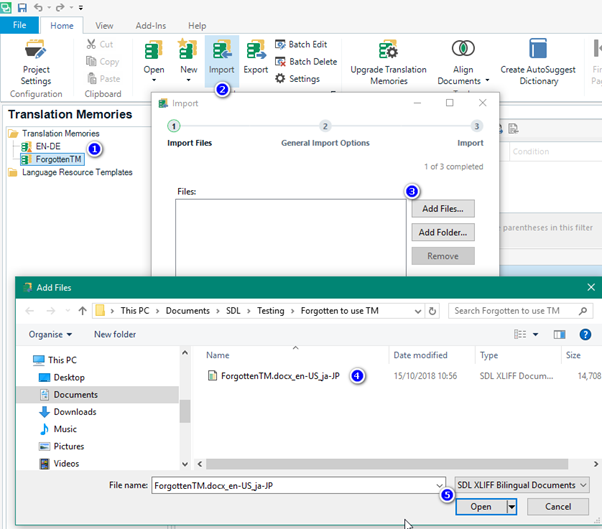The height and width of the screenshot is (529, 602).
Task: Open Help in Add Files dialog
Action: [585, 334]
